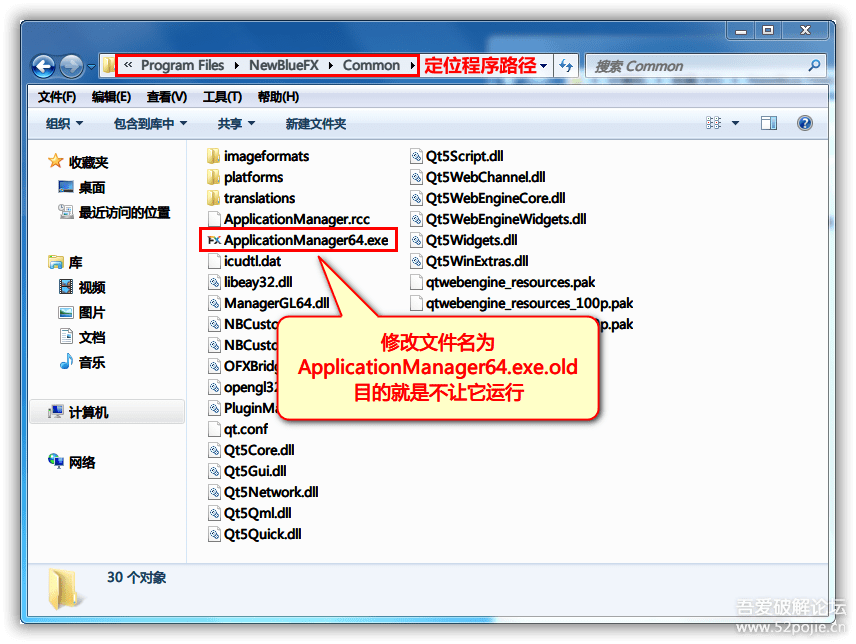
Task: Select the Qt5WebEngineCore.dll file
Action: coord(495,198)
